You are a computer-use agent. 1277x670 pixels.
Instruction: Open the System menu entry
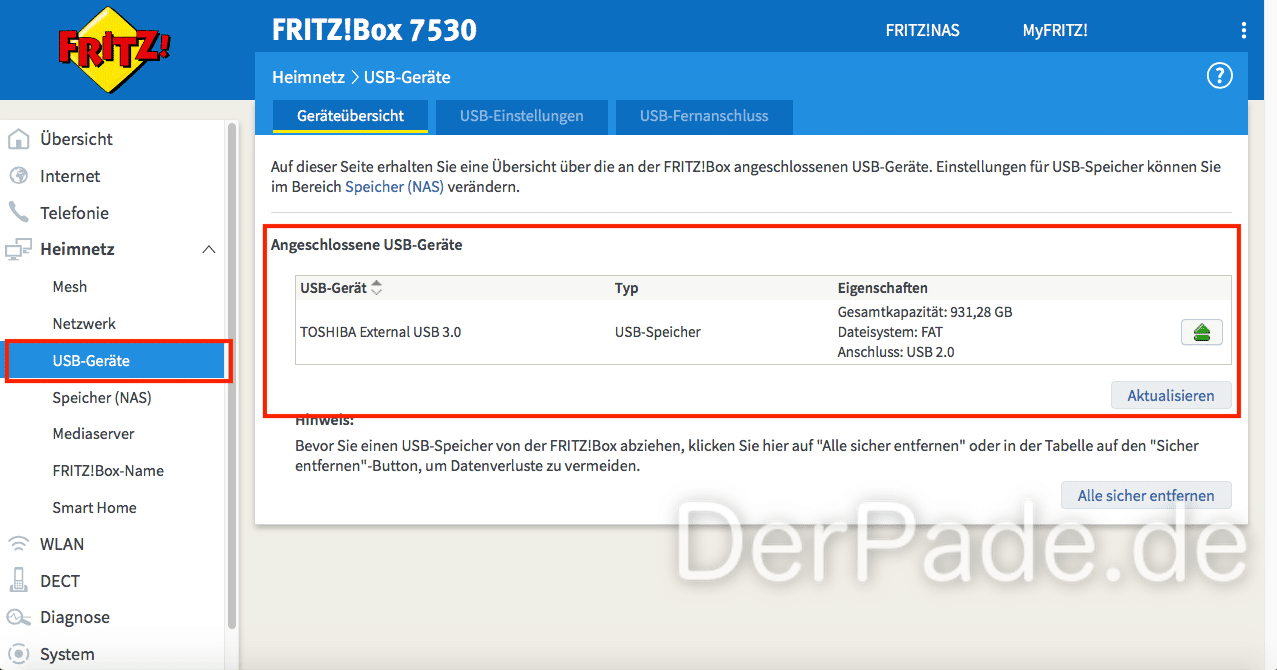click(67, 655)
